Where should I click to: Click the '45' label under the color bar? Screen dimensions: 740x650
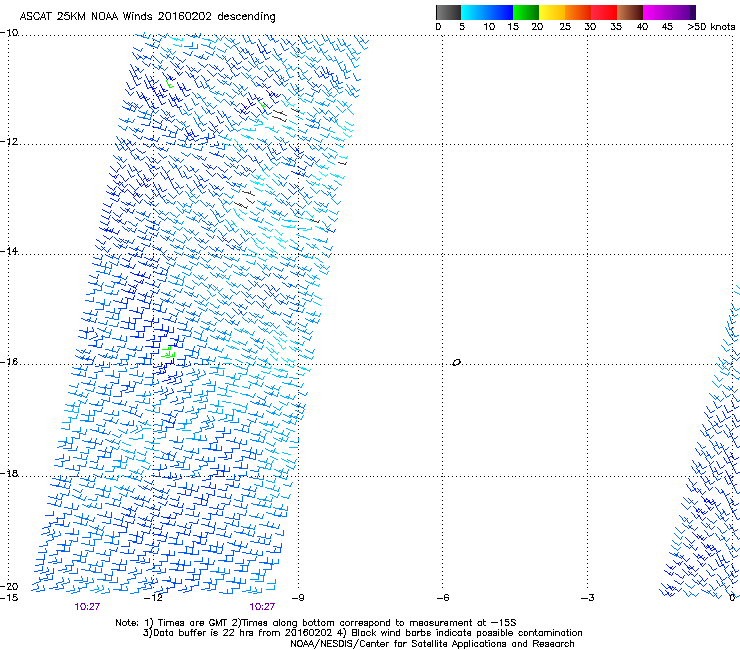tap(667, 27)
